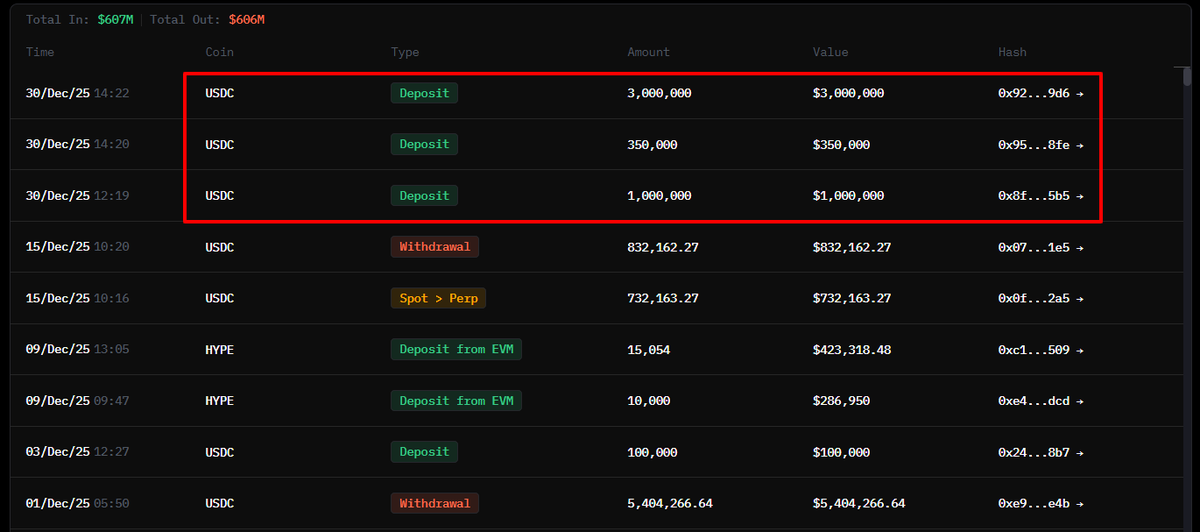The width and height of the screenshot is (1200, 532).
Task: Open transaction hash 0xc1...509 link
Action: pos(1040,350)
